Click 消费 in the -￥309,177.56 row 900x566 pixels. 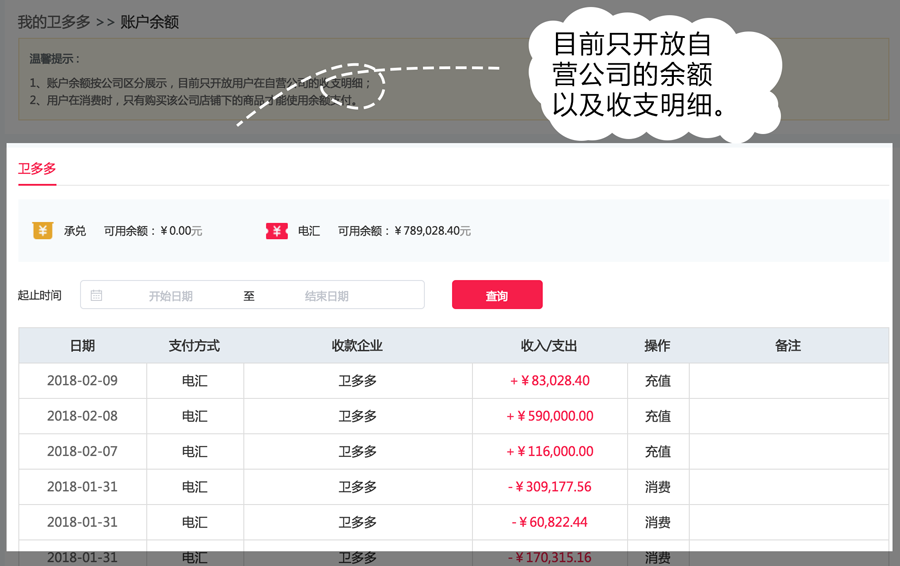tap(658, 487)
